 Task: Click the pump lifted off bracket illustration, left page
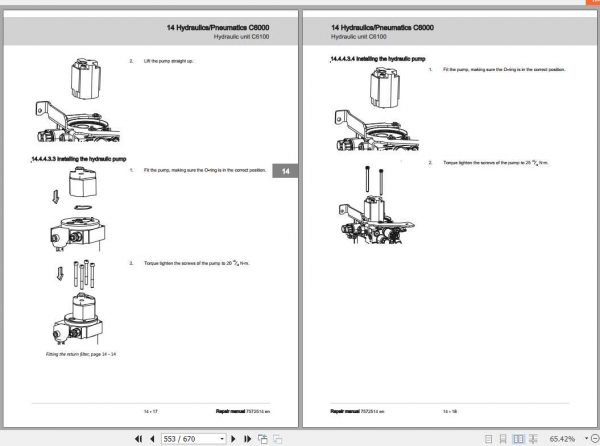[x=78, y=100]
